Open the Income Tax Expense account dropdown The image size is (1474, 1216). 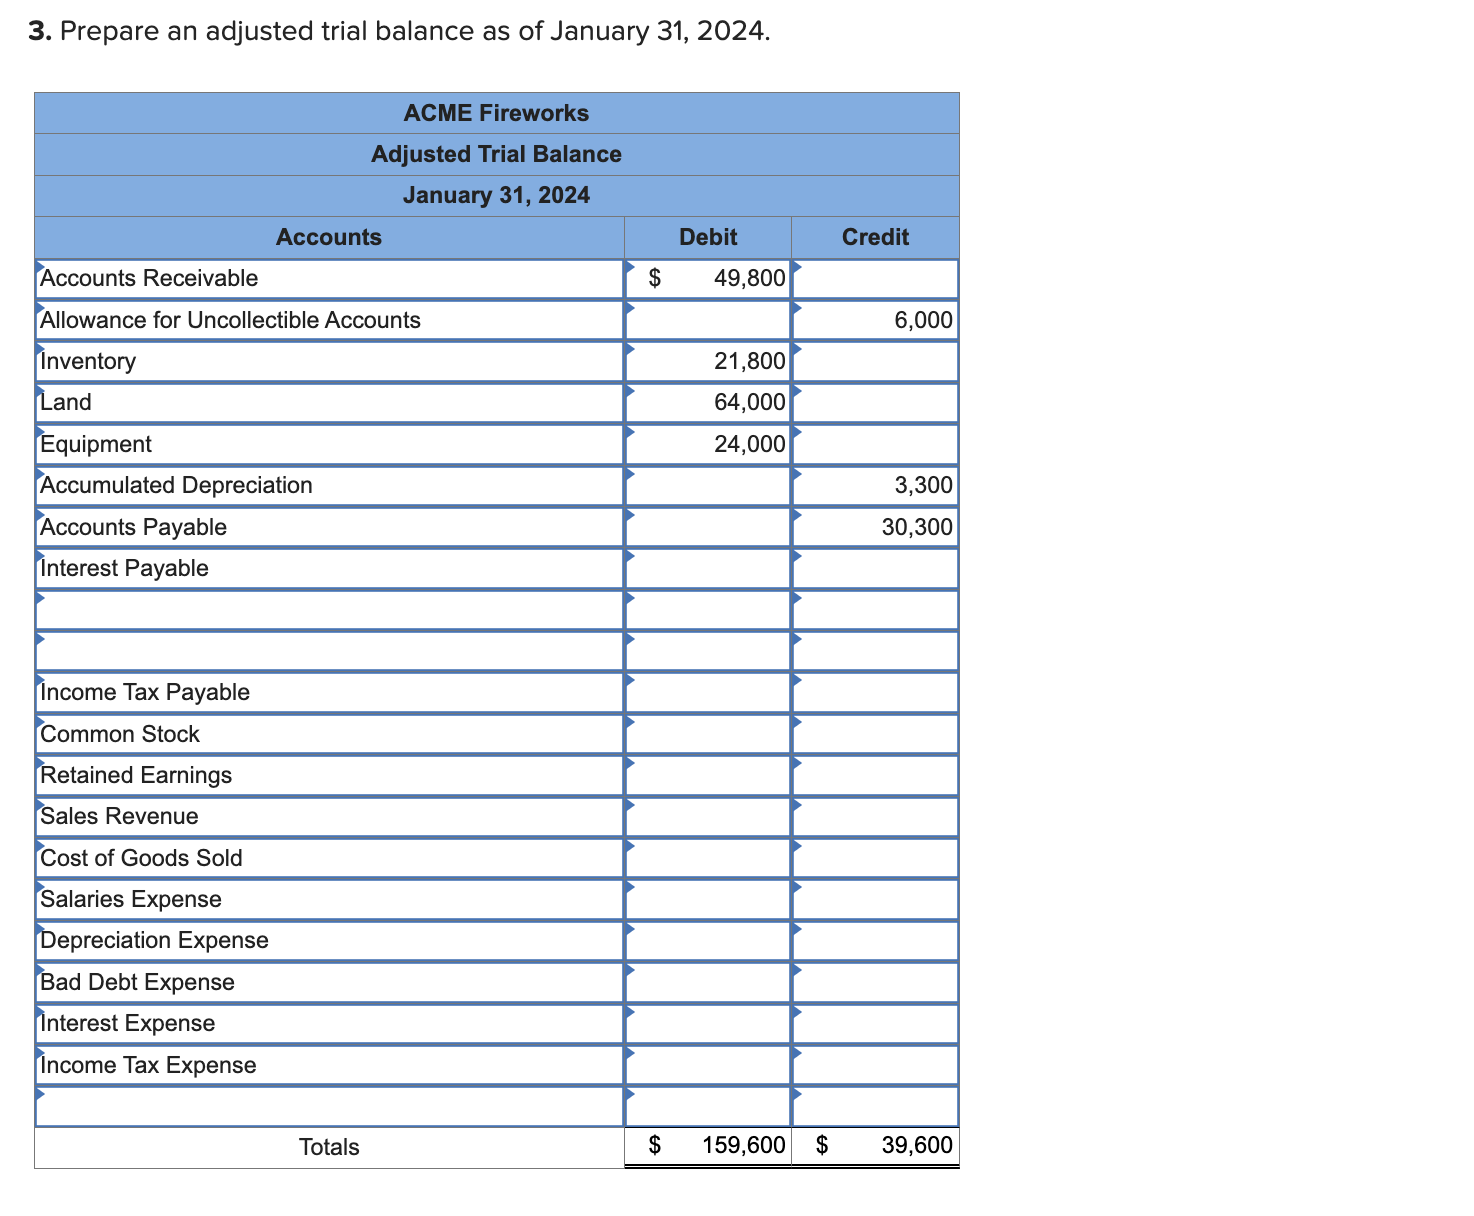(330, 1065)
